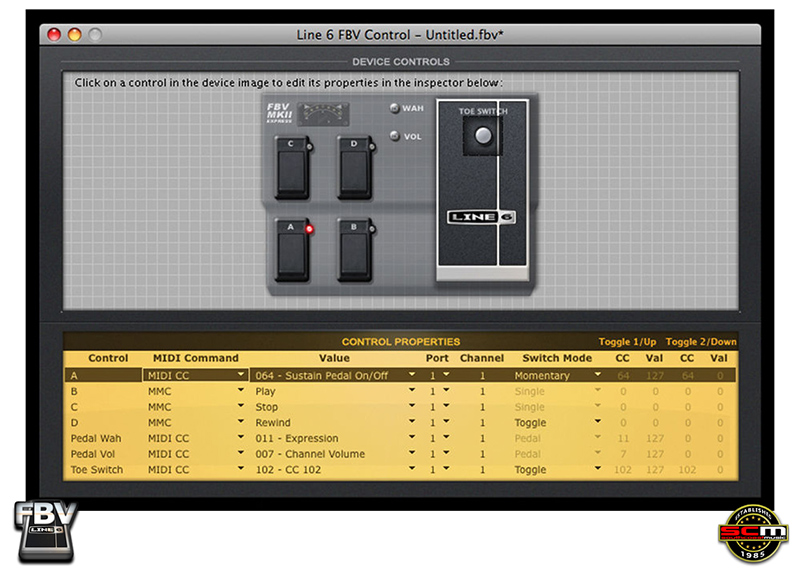
Task: Click the expression pedal treadle
Action: click(x=482, y=189)
